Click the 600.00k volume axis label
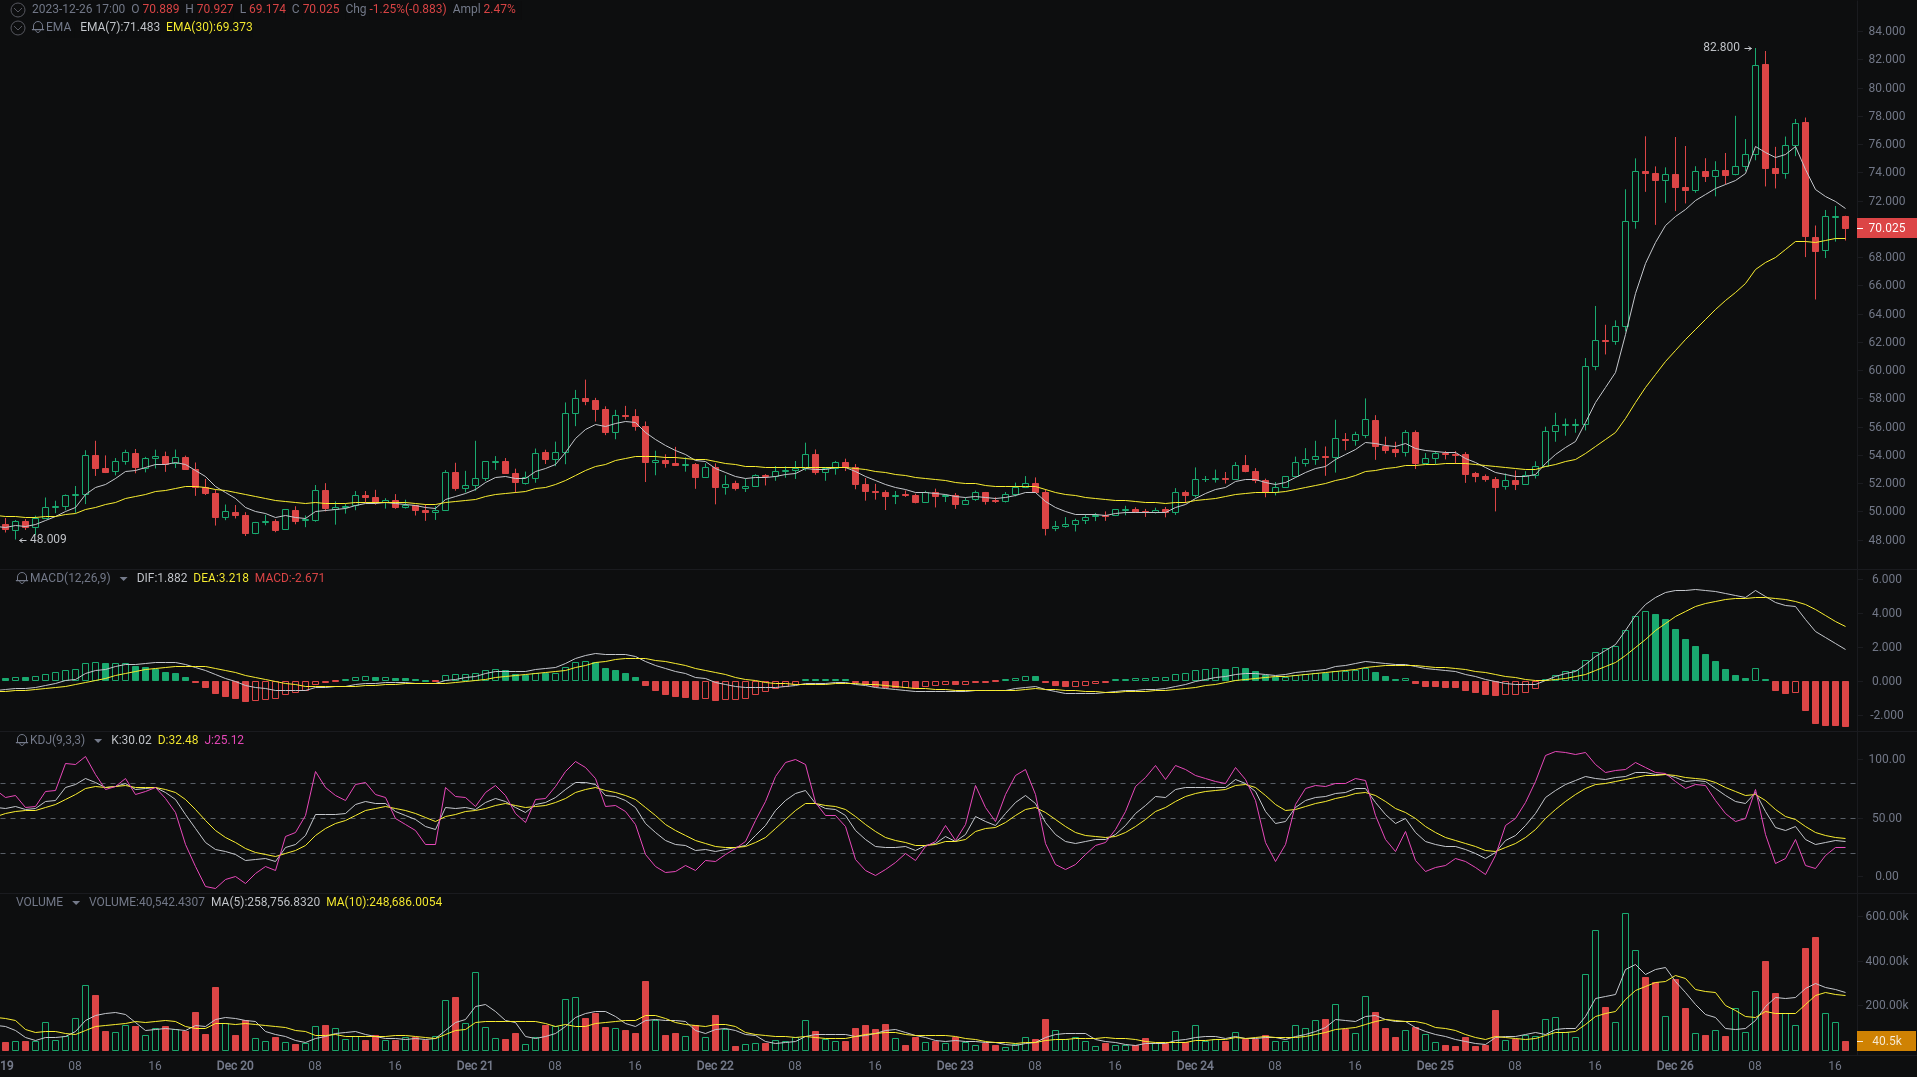Screen dimensions: 1917x1077 coord(1887,916)
